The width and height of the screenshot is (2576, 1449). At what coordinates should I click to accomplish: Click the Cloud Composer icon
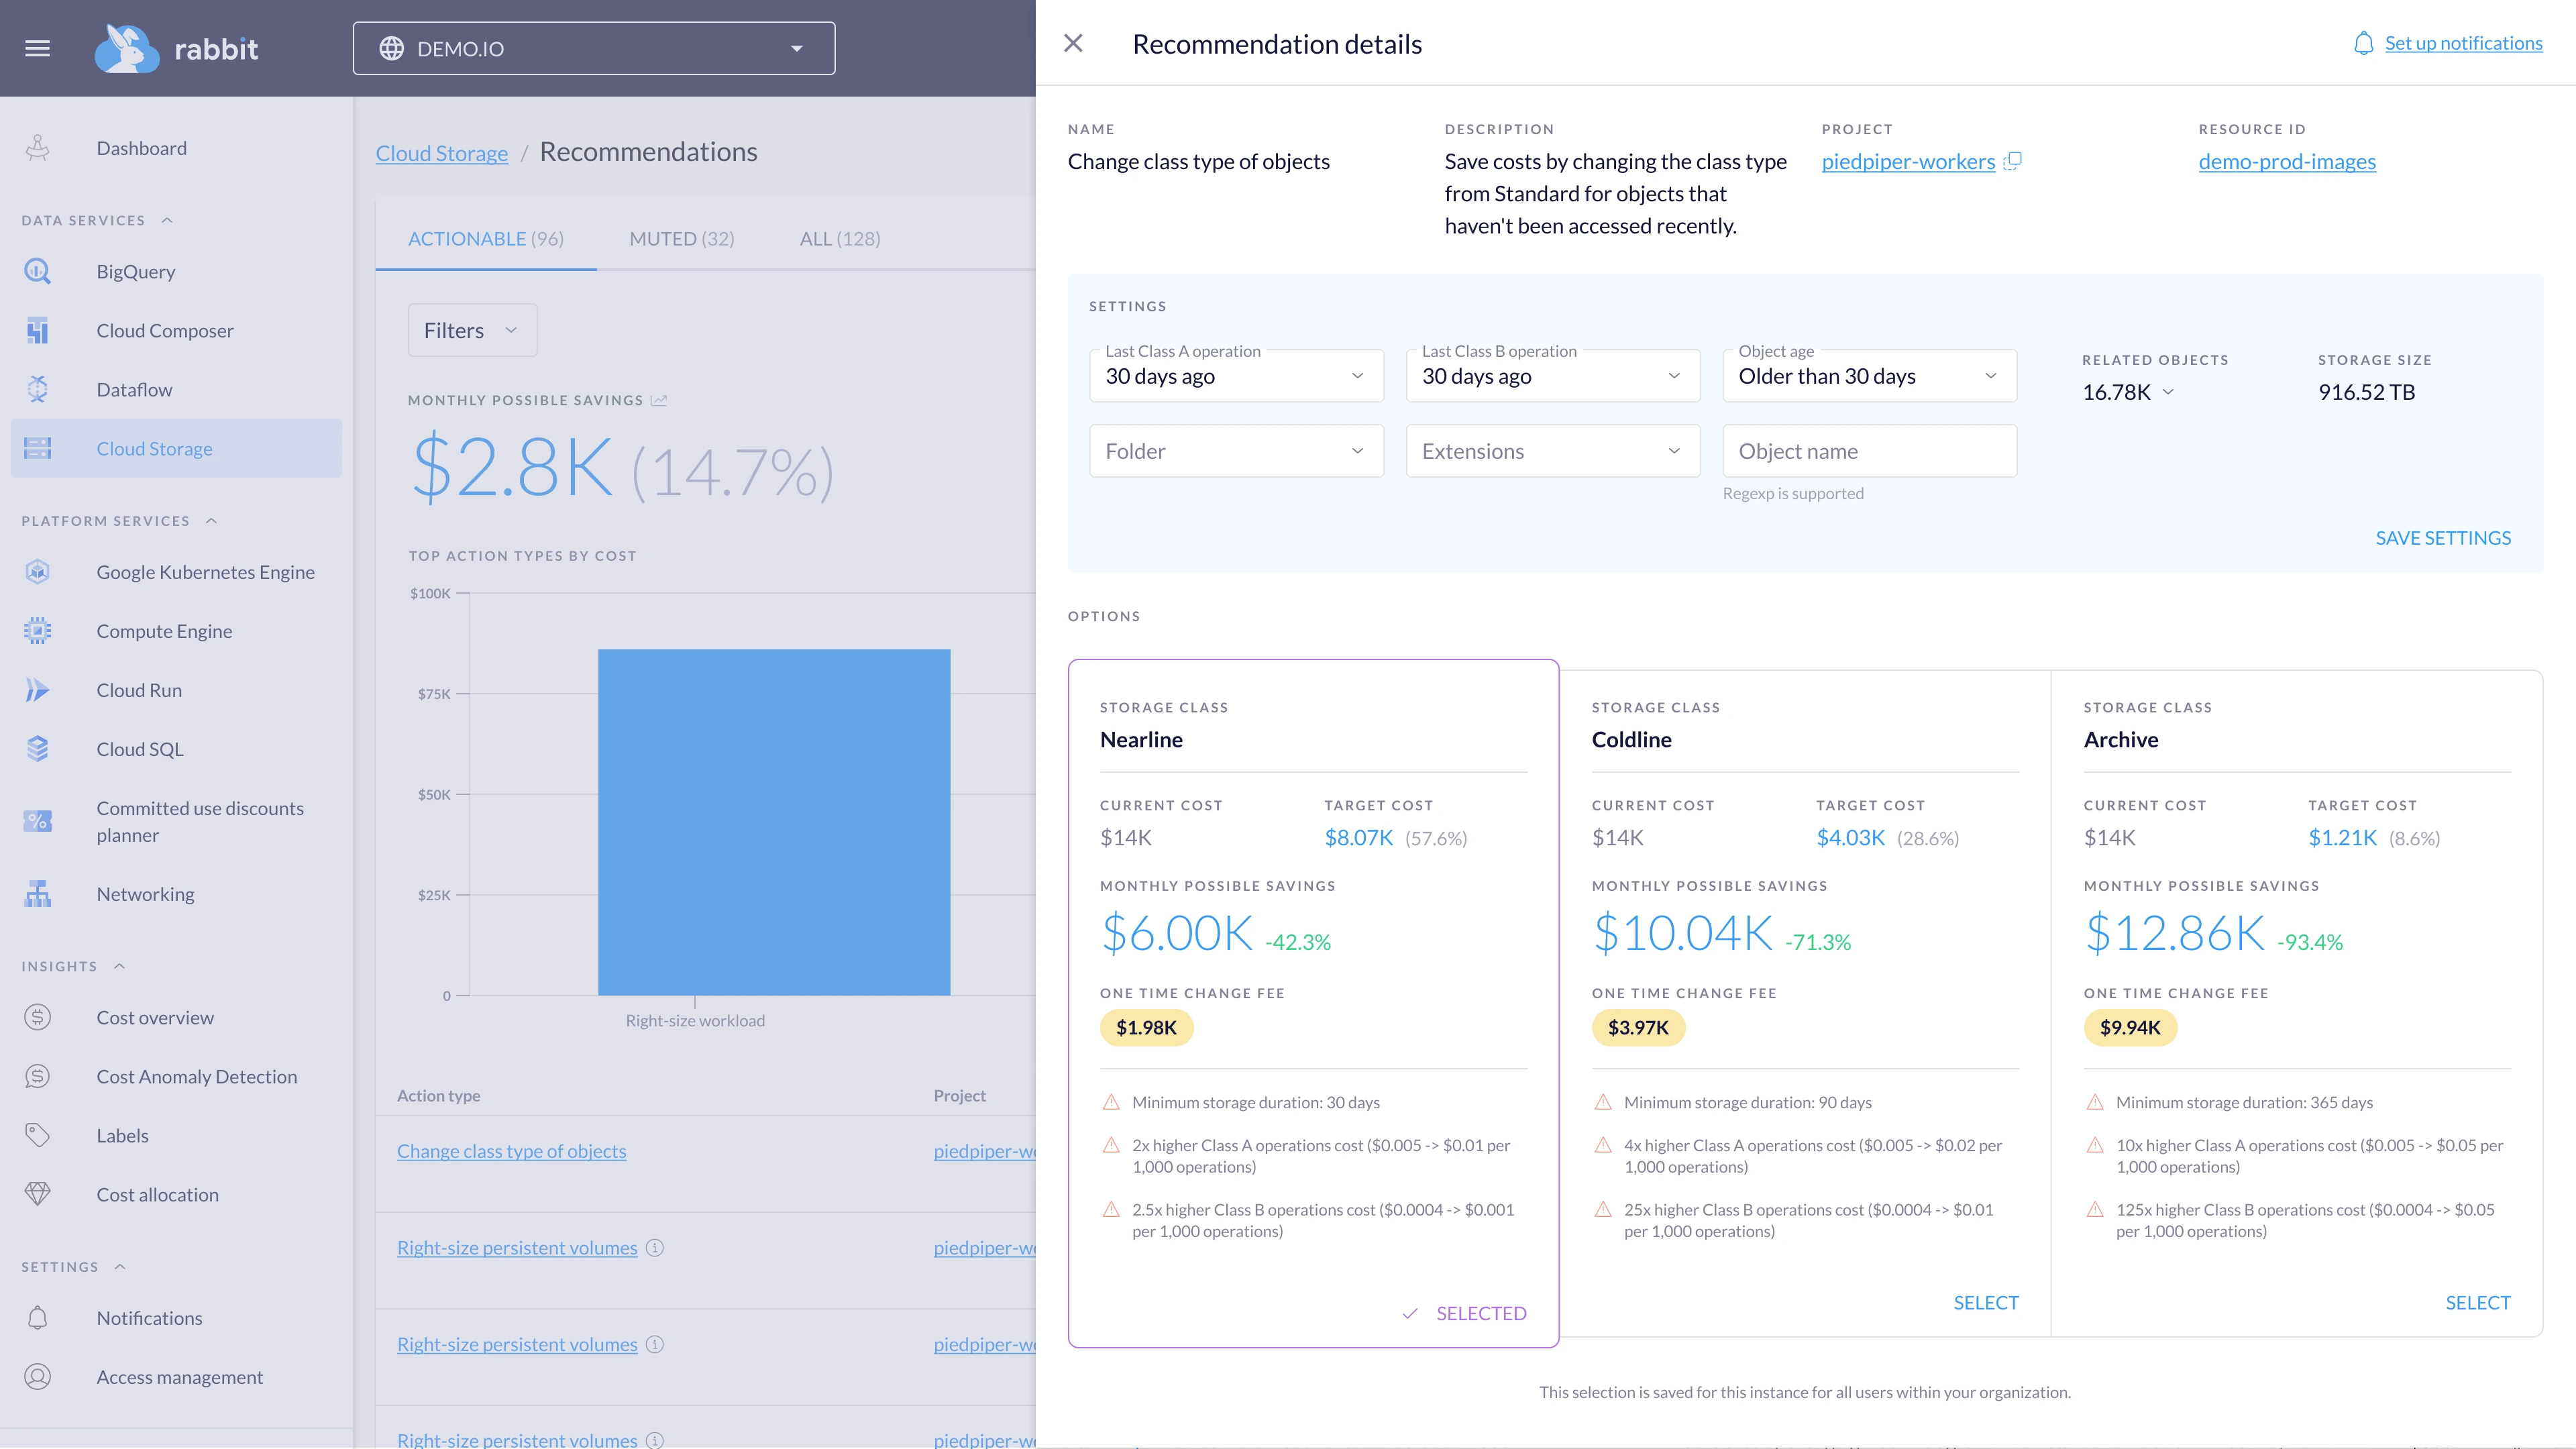click(37, 330)
